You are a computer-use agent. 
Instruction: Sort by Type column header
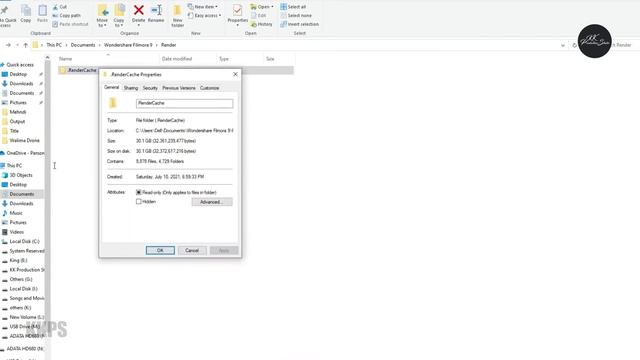point(224,59)
